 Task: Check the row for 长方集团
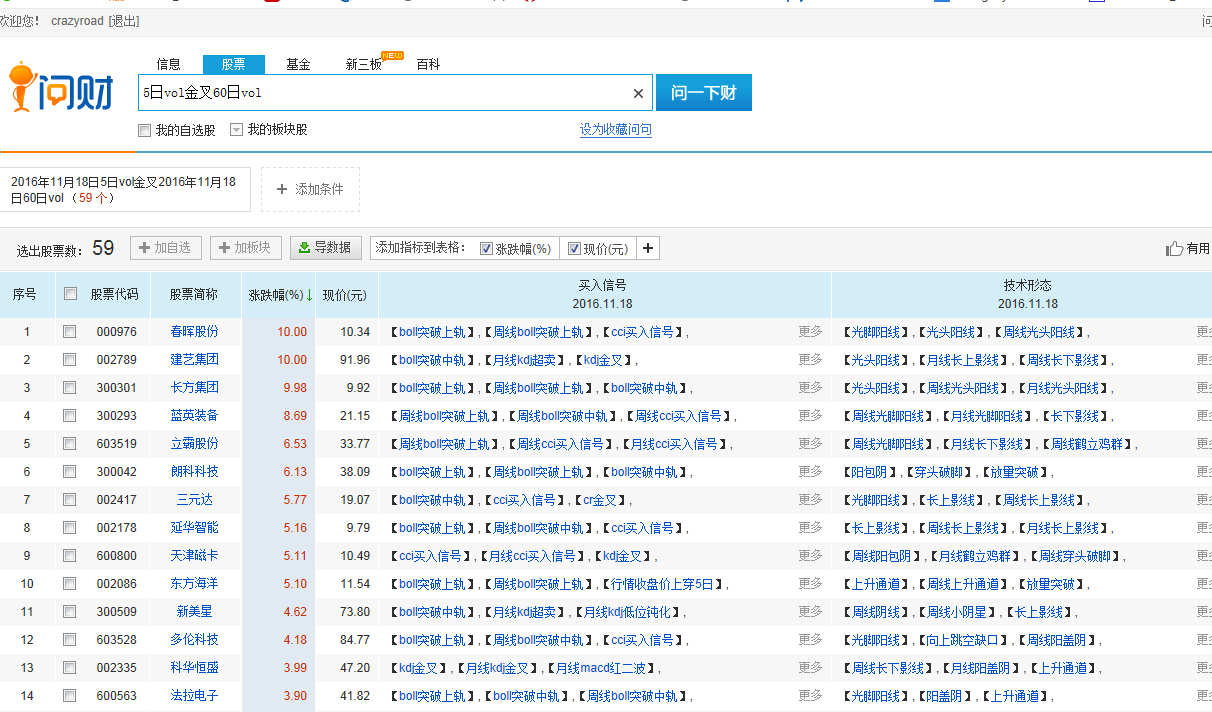69,388
